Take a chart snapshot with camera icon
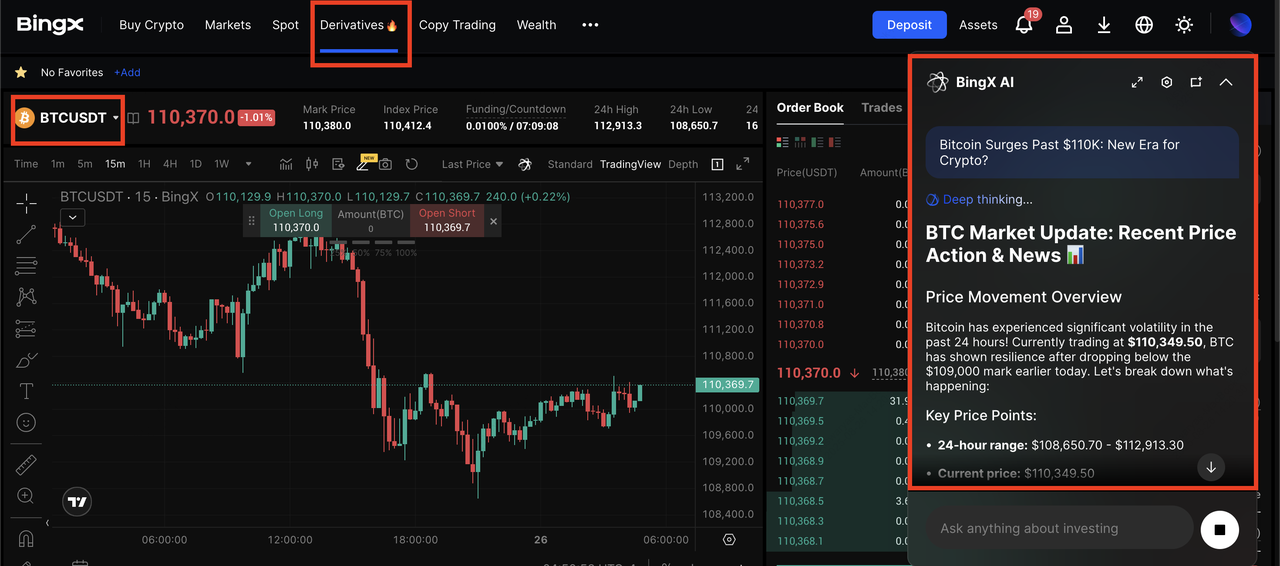1280x566 pixels. pos(385,164)
